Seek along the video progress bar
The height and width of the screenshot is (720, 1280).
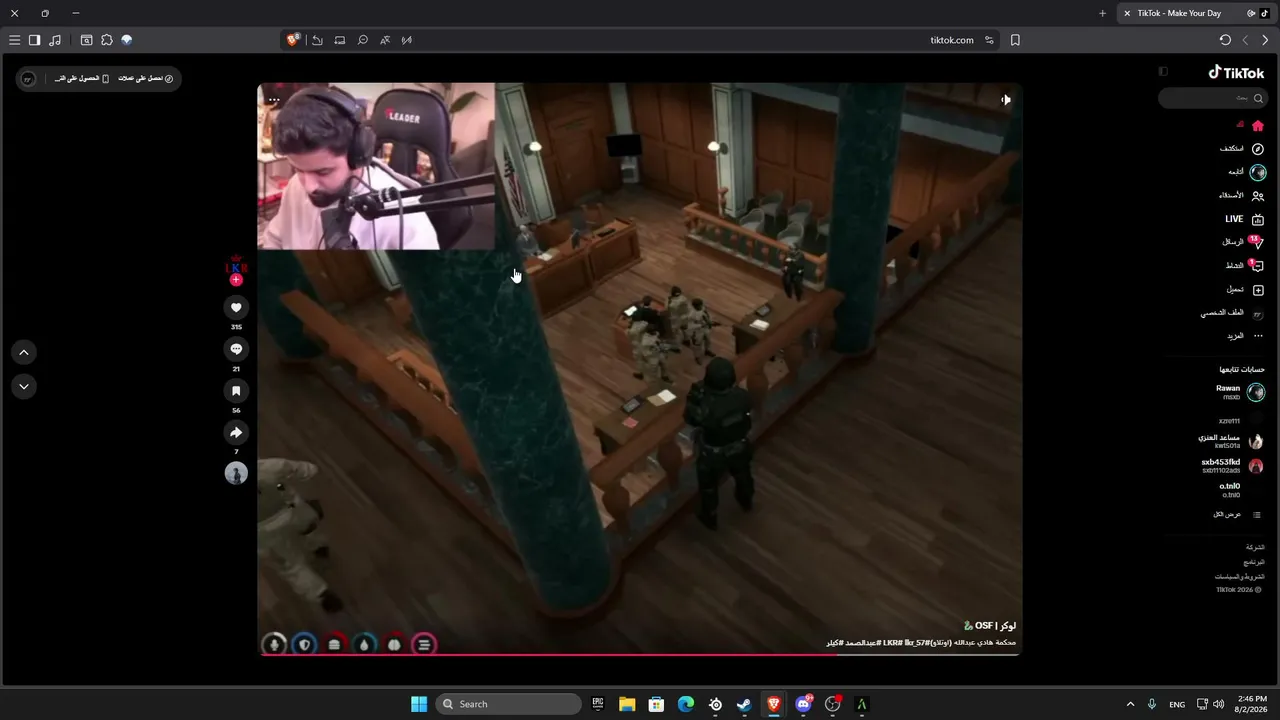(640, 655)
